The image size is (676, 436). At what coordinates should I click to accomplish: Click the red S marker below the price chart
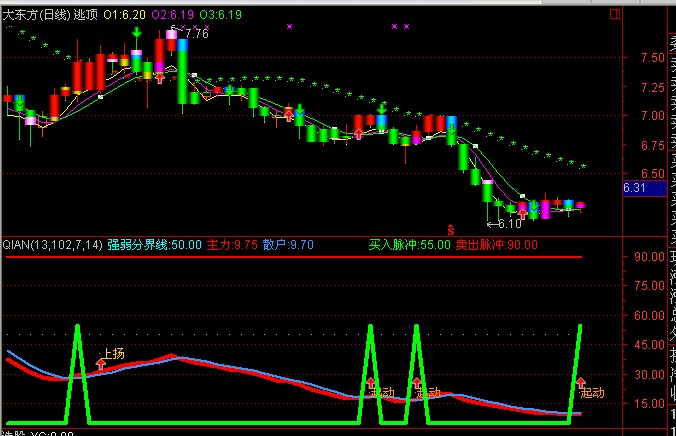pyautogui.click(x=450, y=229)
